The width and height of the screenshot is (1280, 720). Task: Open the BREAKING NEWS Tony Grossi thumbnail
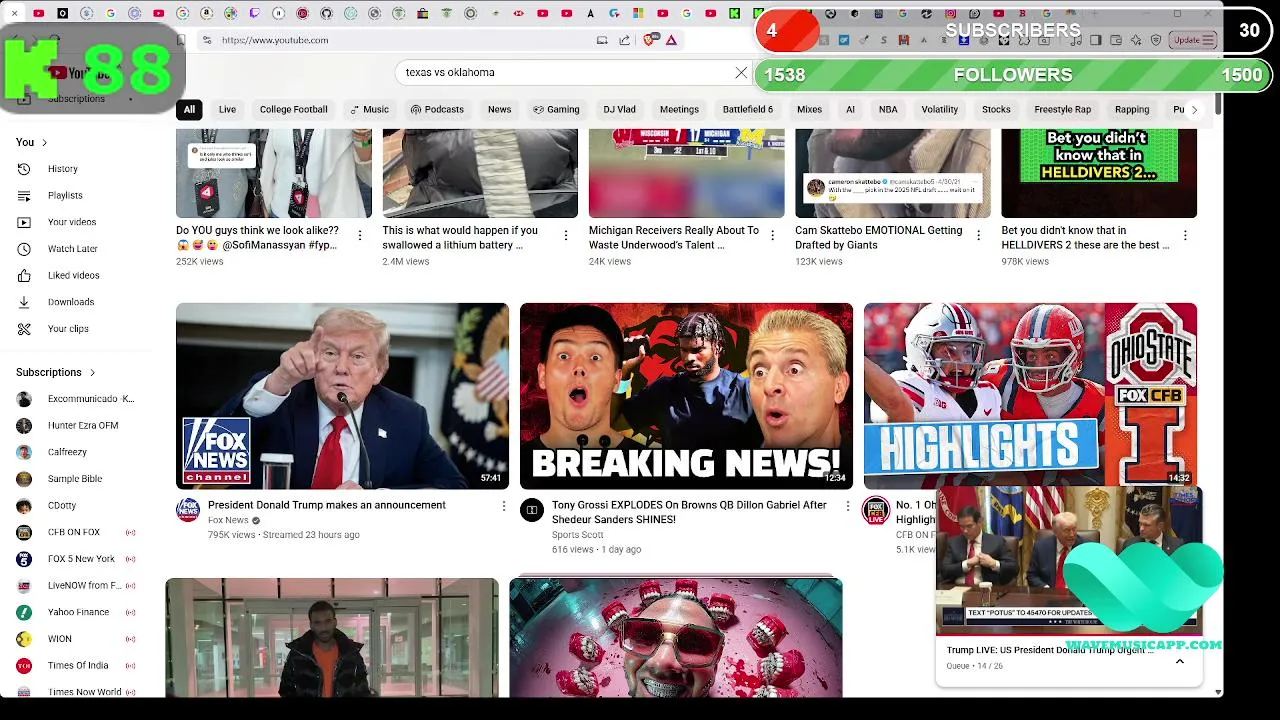[686, 396]
